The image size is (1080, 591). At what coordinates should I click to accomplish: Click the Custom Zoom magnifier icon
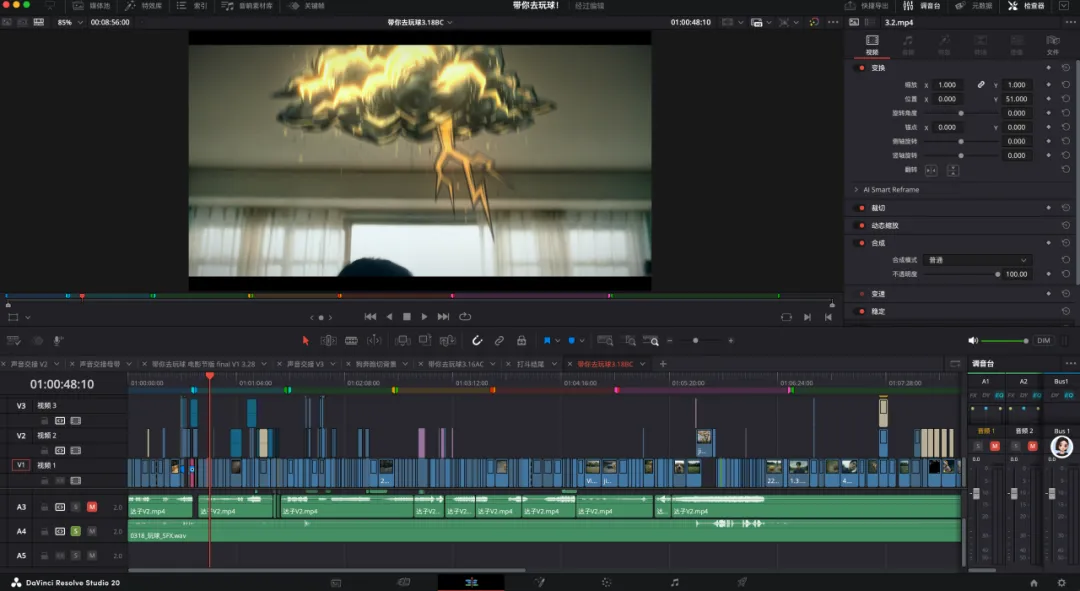click(x=650, y=340)
